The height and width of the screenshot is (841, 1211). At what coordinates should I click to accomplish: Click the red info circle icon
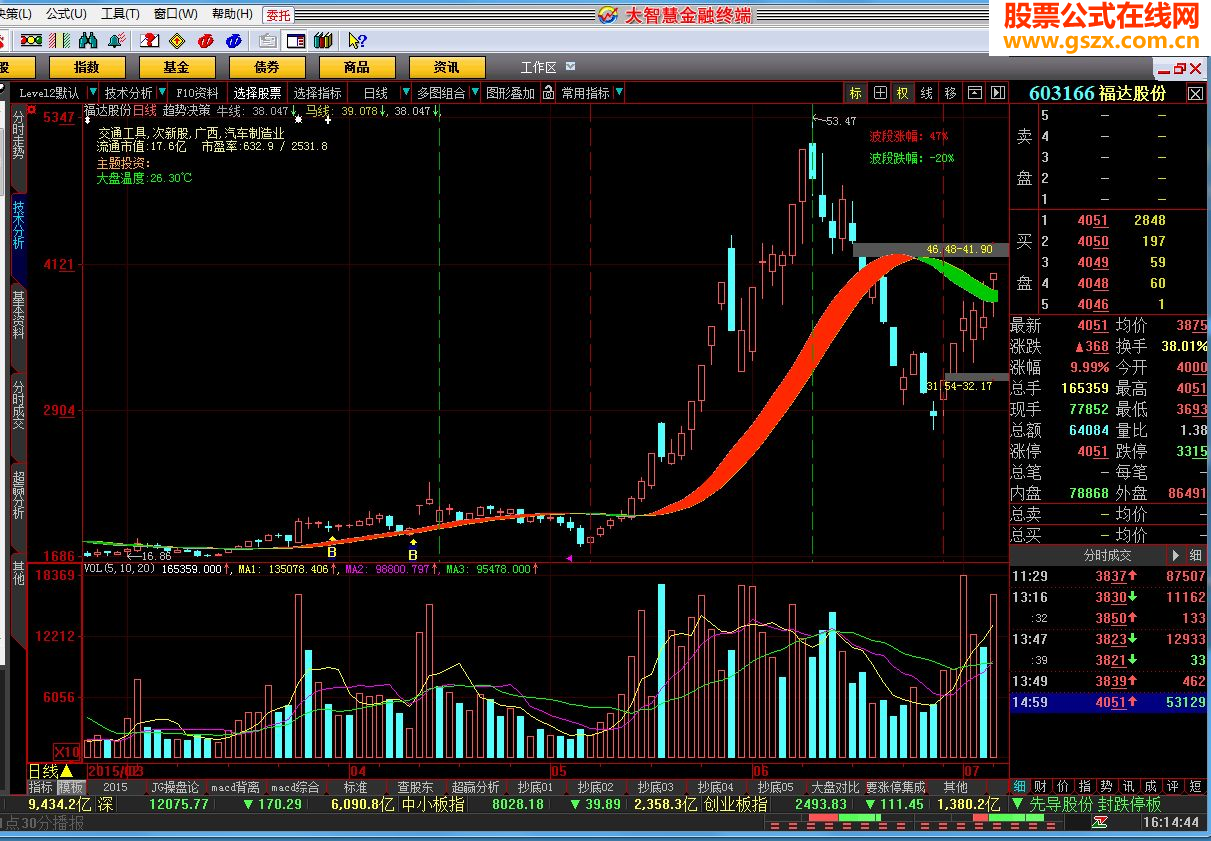click(x=206, y=41)
